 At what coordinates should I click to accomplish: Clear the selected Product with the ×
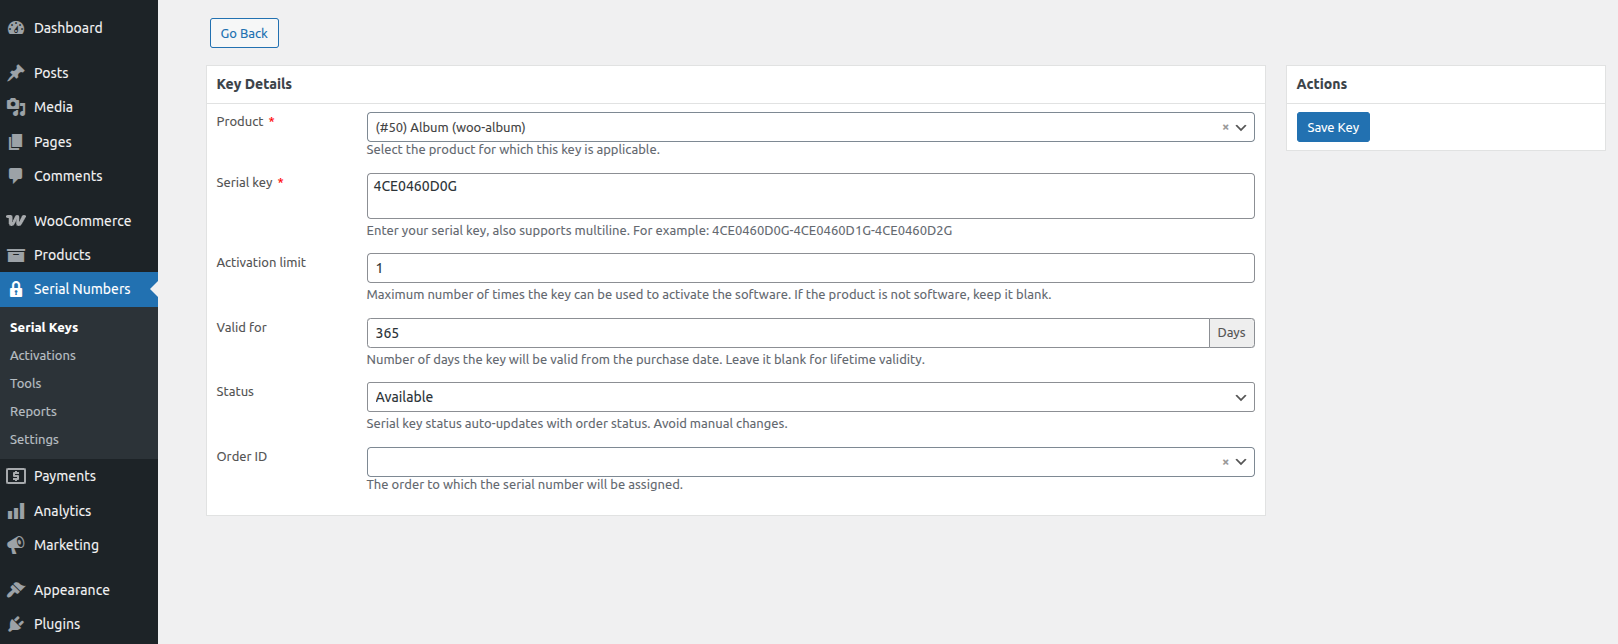point(1225,127)
